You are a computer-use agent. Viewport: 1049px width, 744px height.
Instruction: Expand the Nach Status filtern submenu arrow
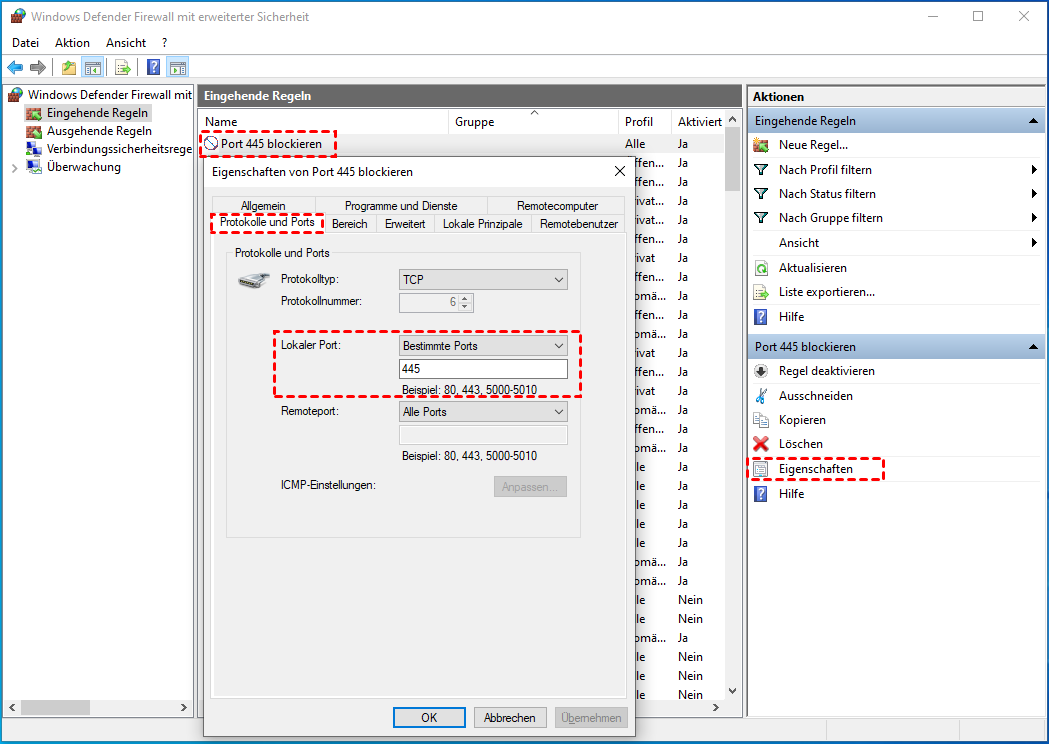pyautogui.click(x=1034, y=194)
